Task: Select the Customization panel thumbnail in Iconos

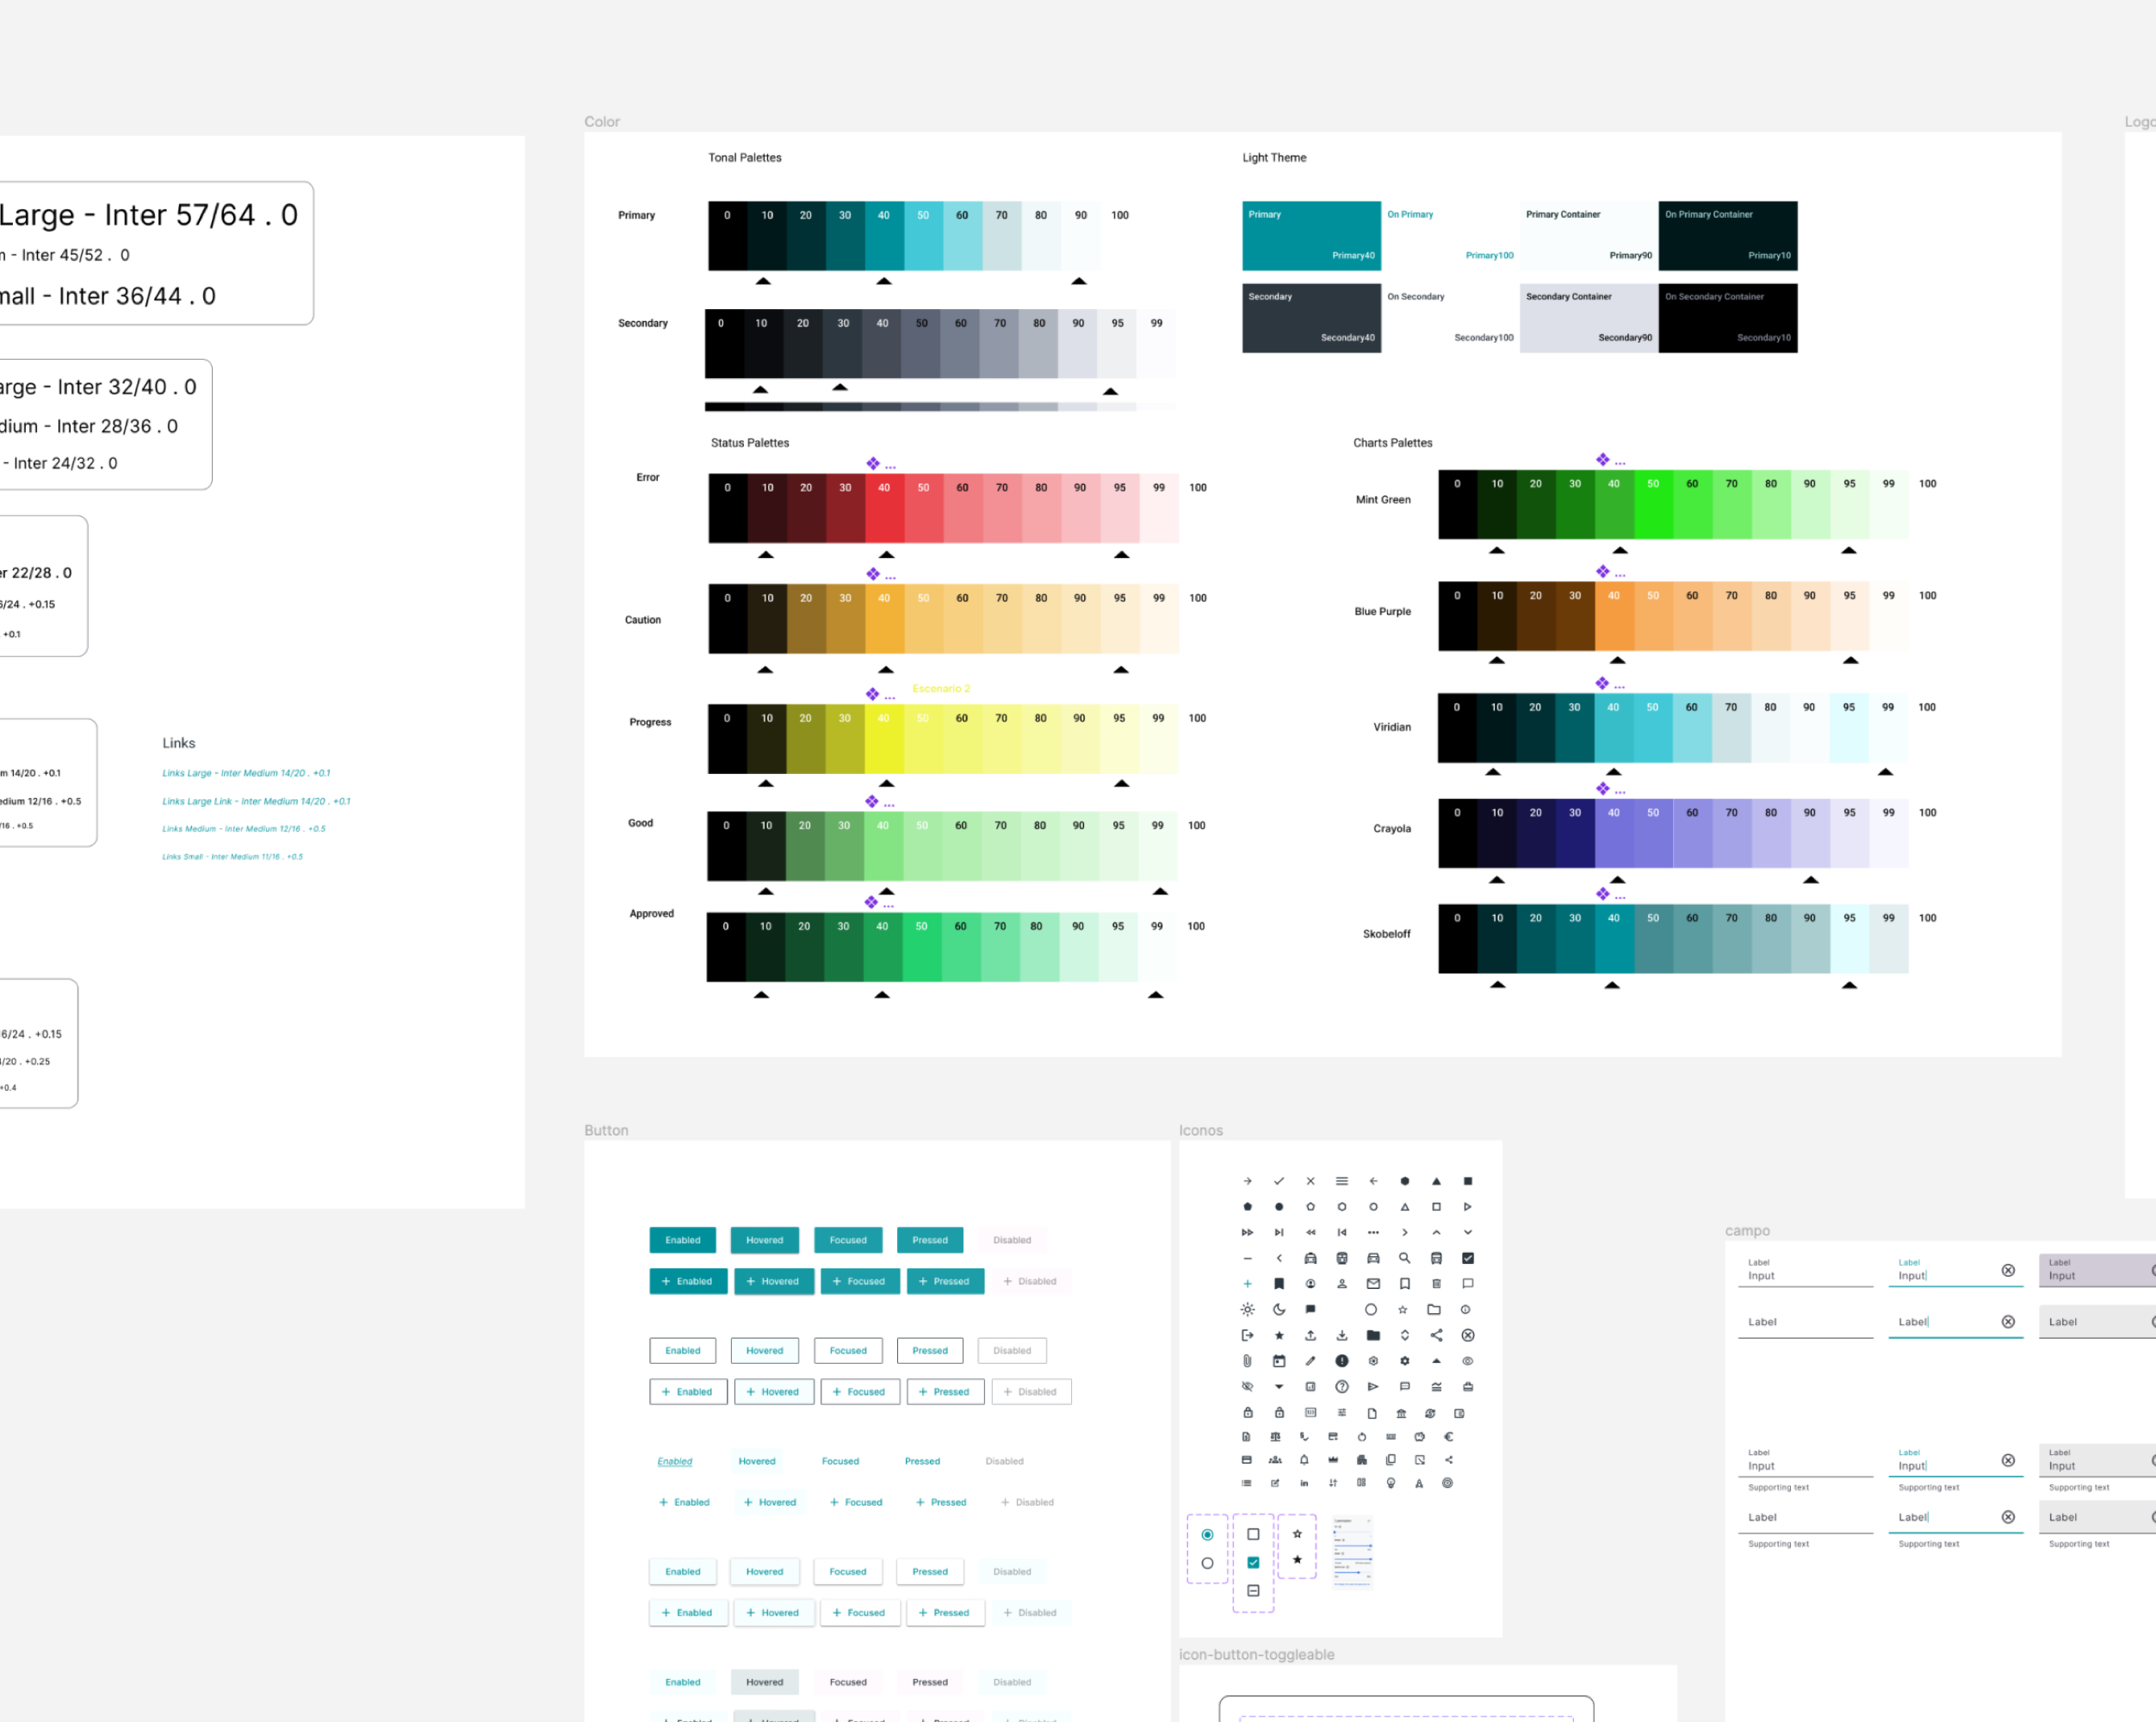Action: 1353,1552
